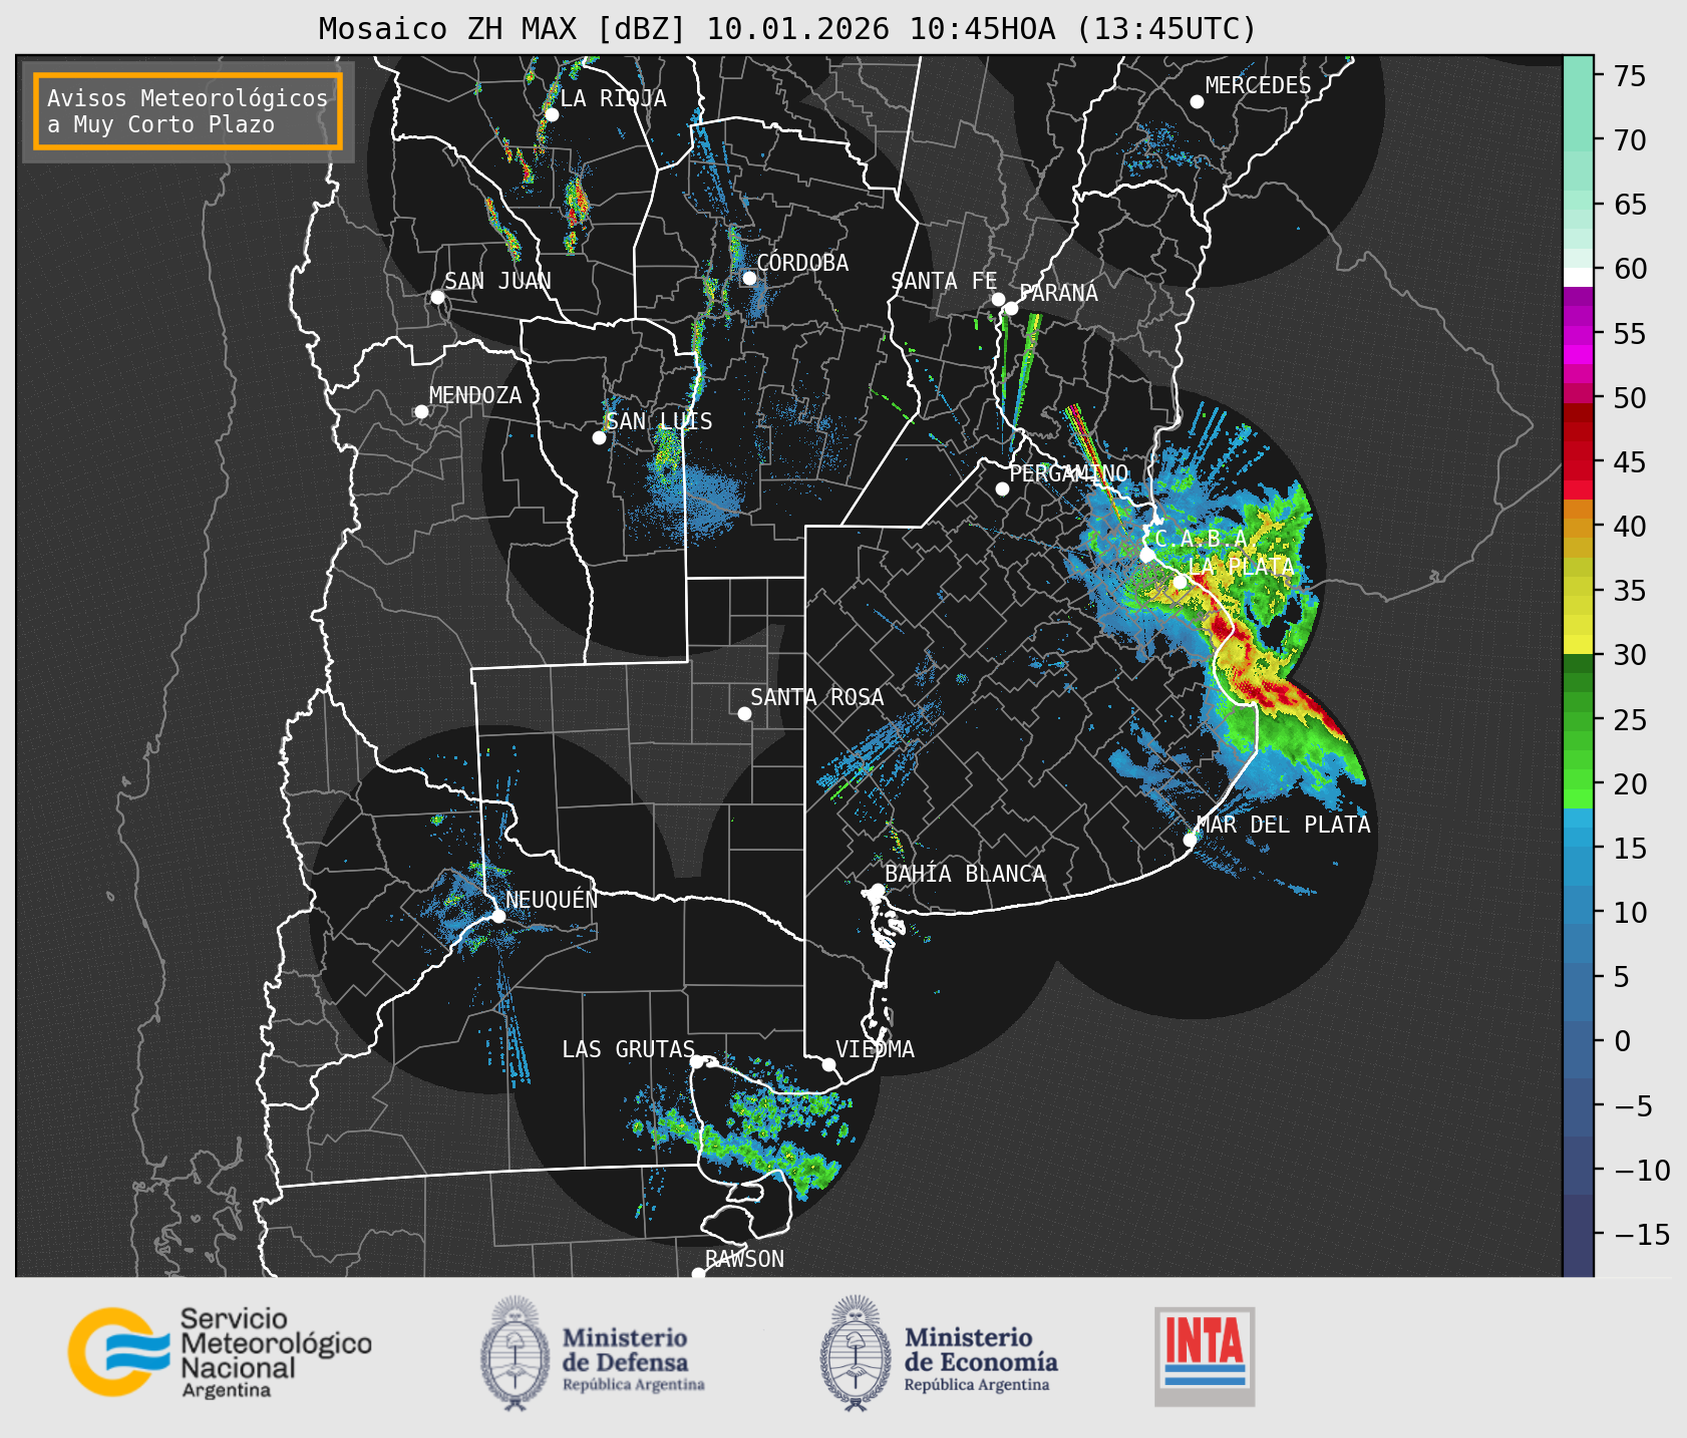Click the PERGAMINO city marker dot
The image size is (1687, 1438).
click(x=1002, y=489)
